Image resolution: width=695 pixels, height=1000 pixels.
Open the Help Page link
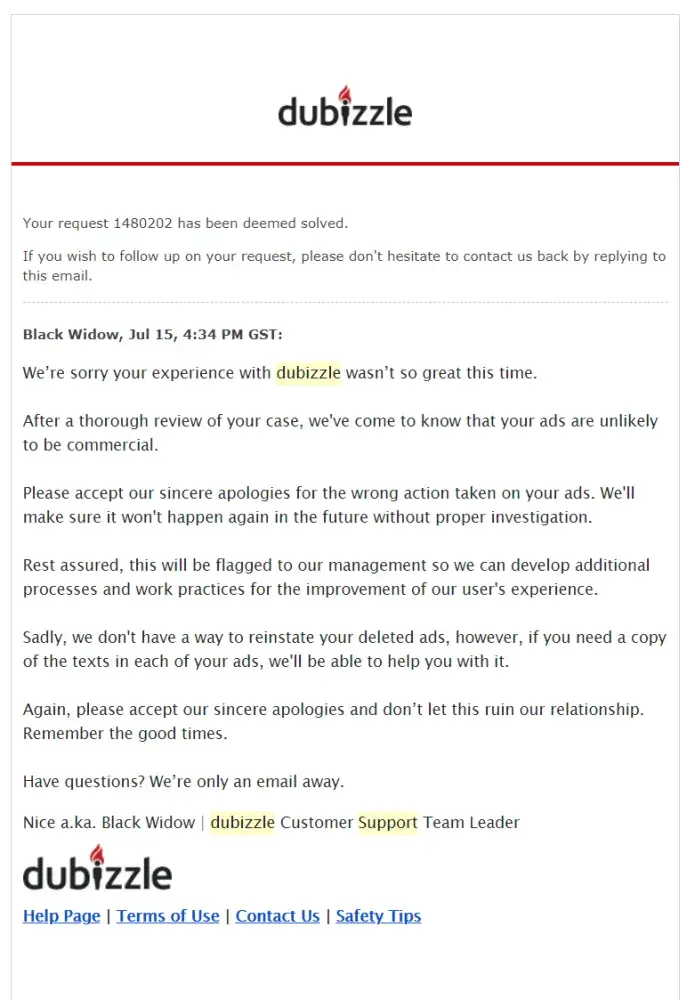point(61,916)
